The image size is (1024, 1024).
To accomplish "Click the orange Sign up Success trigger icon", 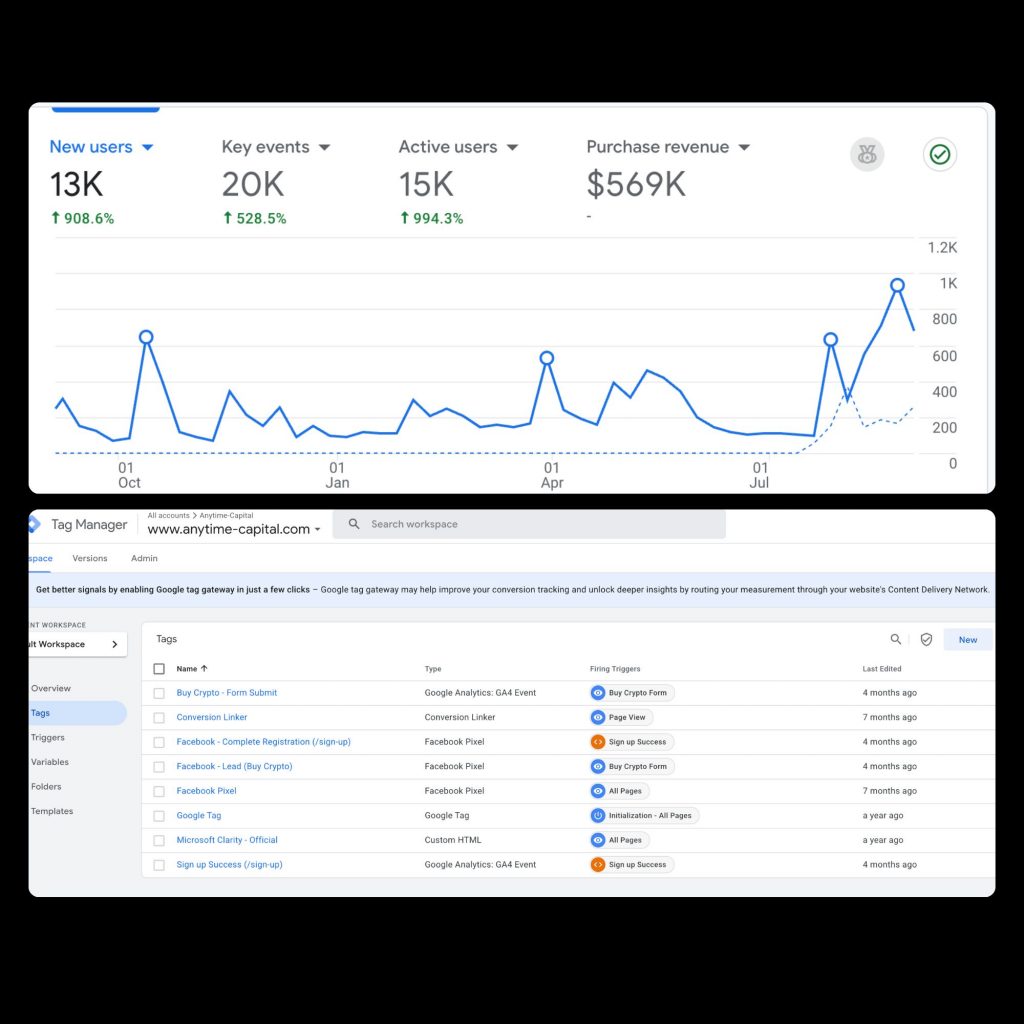I will [x=598, y=742].
